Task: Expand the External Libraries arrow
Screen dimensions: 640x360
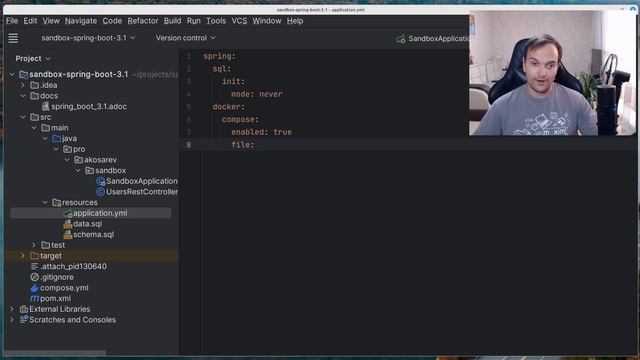Action: point(12,309)
